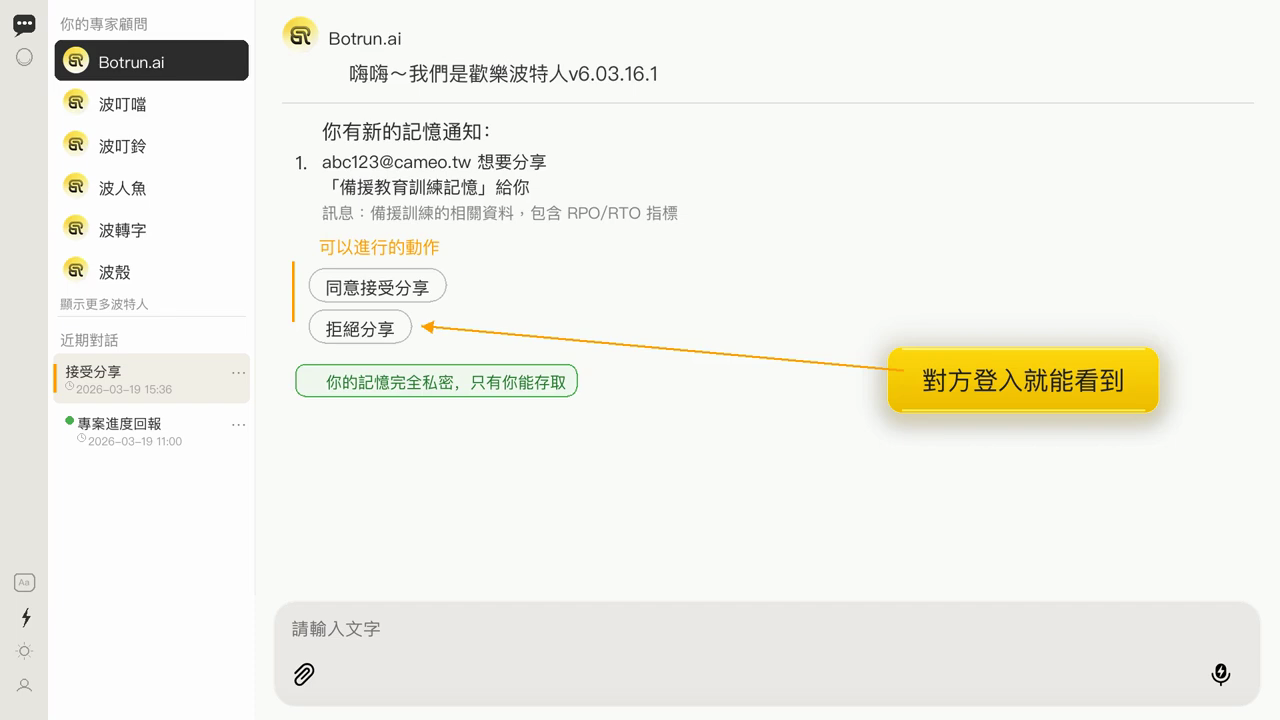Open the chat bubble icon in left rail
Image resolution: width=1280 pixels, height=720 pixels.
[24, 25]
